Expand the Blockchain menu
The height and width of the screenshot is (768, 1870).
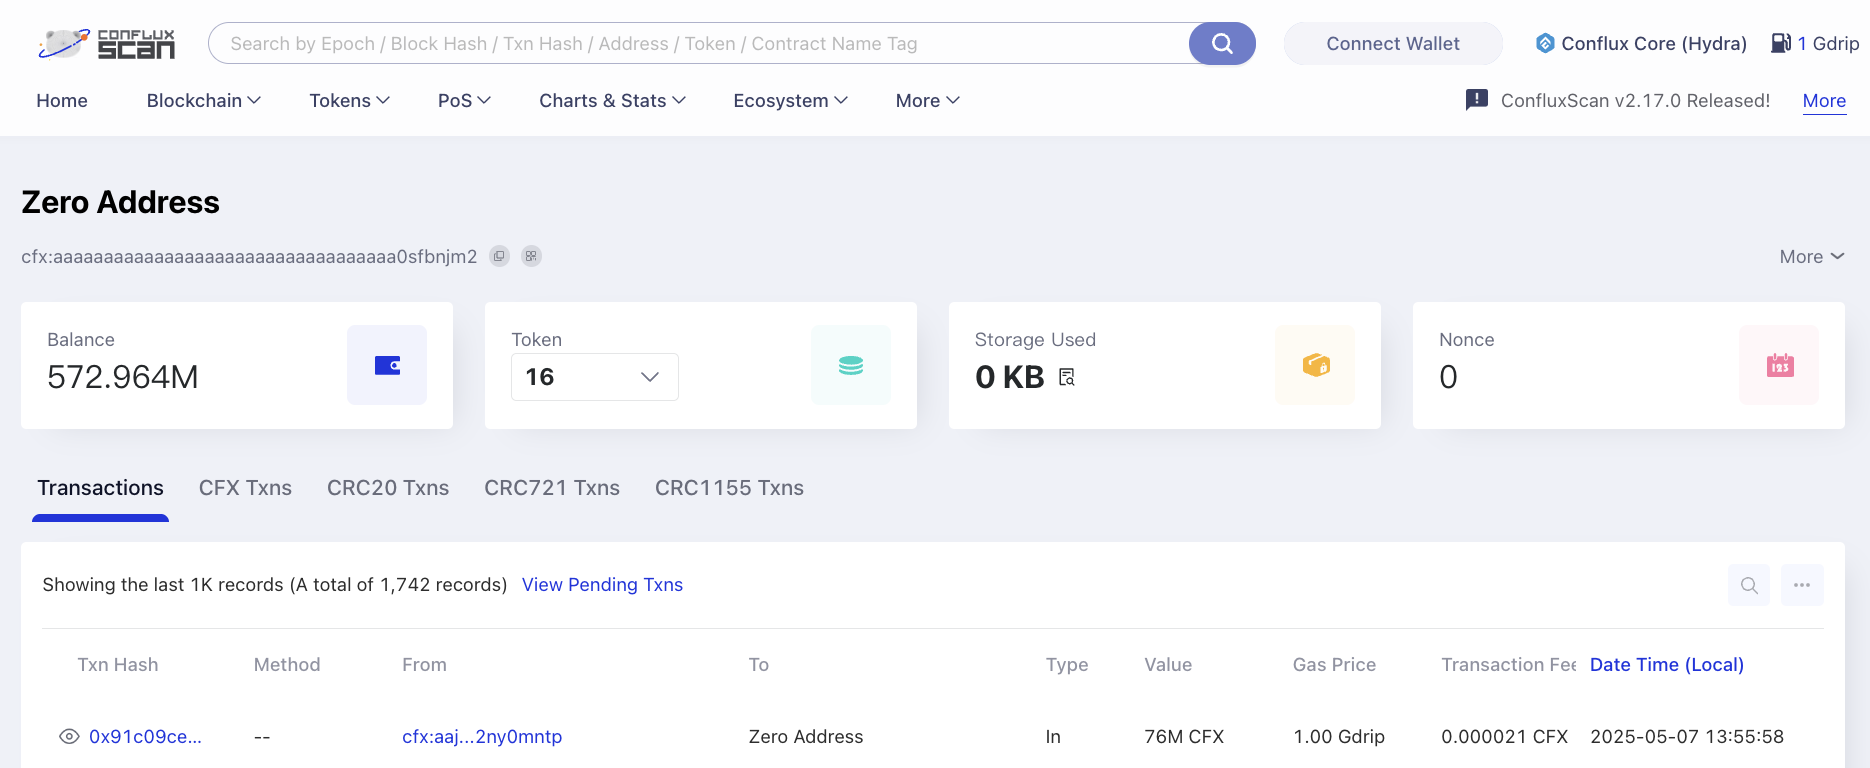pyautogui.click(x=203, y=101)
